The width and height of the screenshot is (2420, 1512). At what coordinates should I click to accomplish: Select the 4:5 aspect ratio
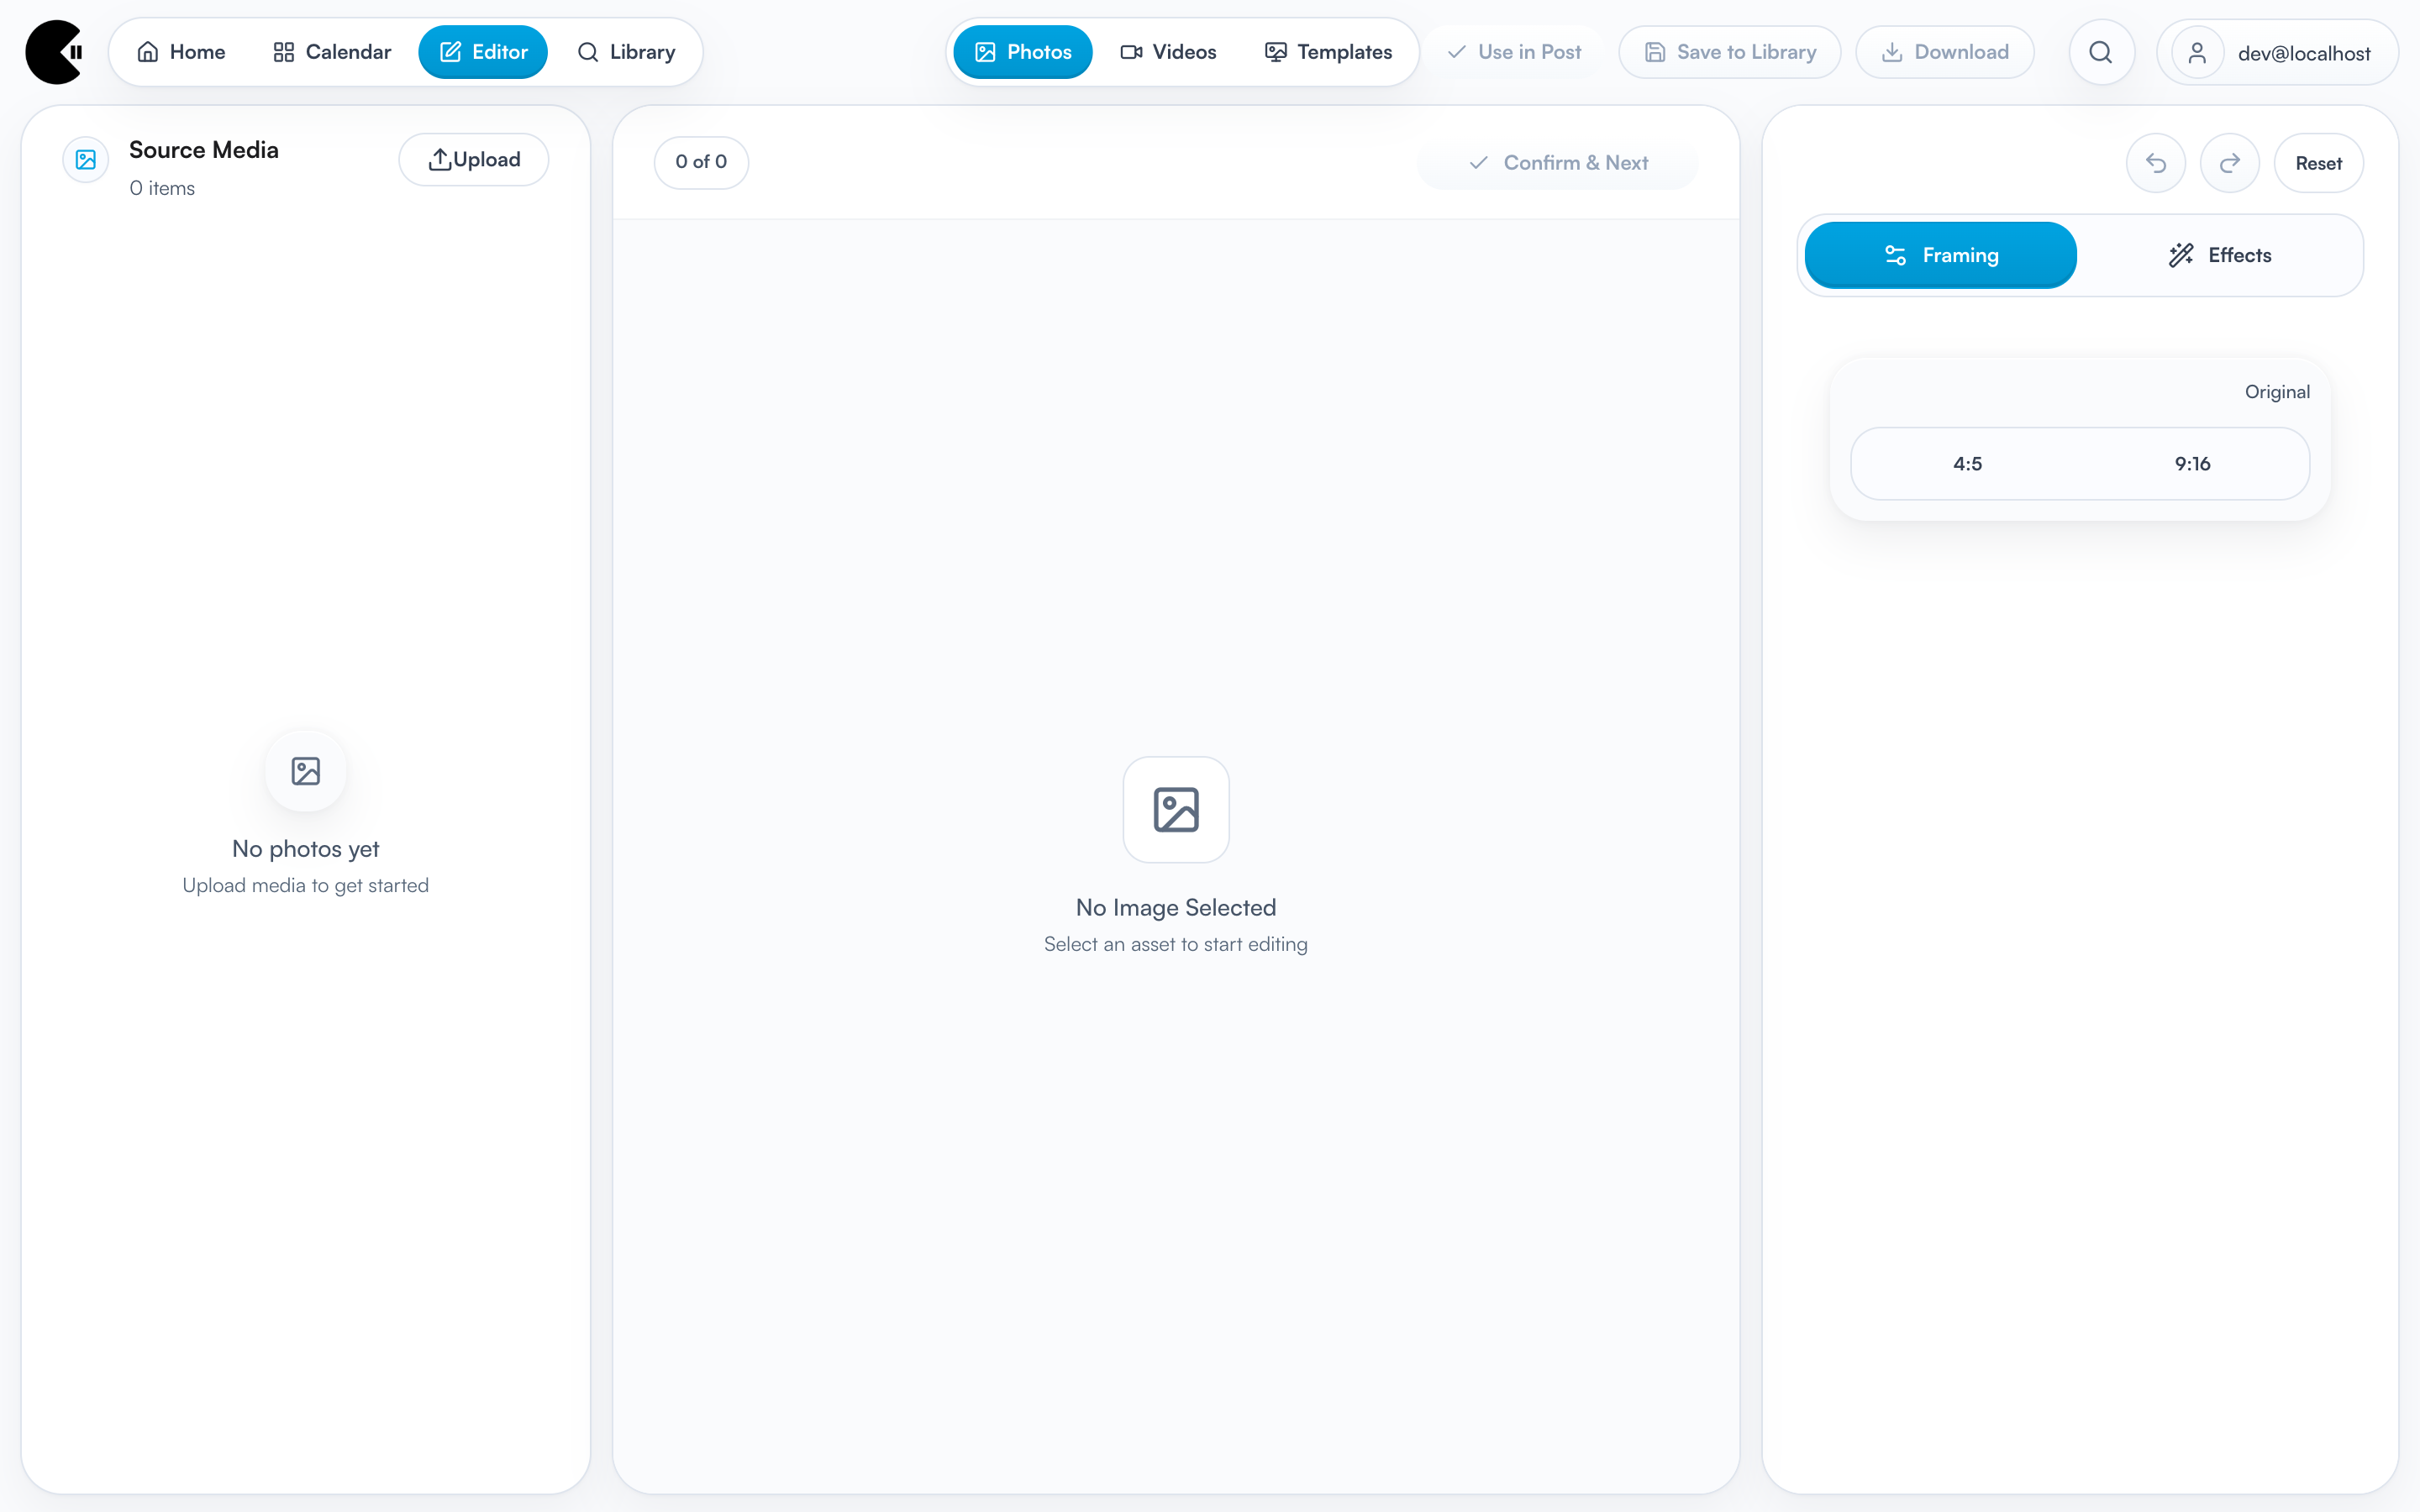(x=1966, y=464)
